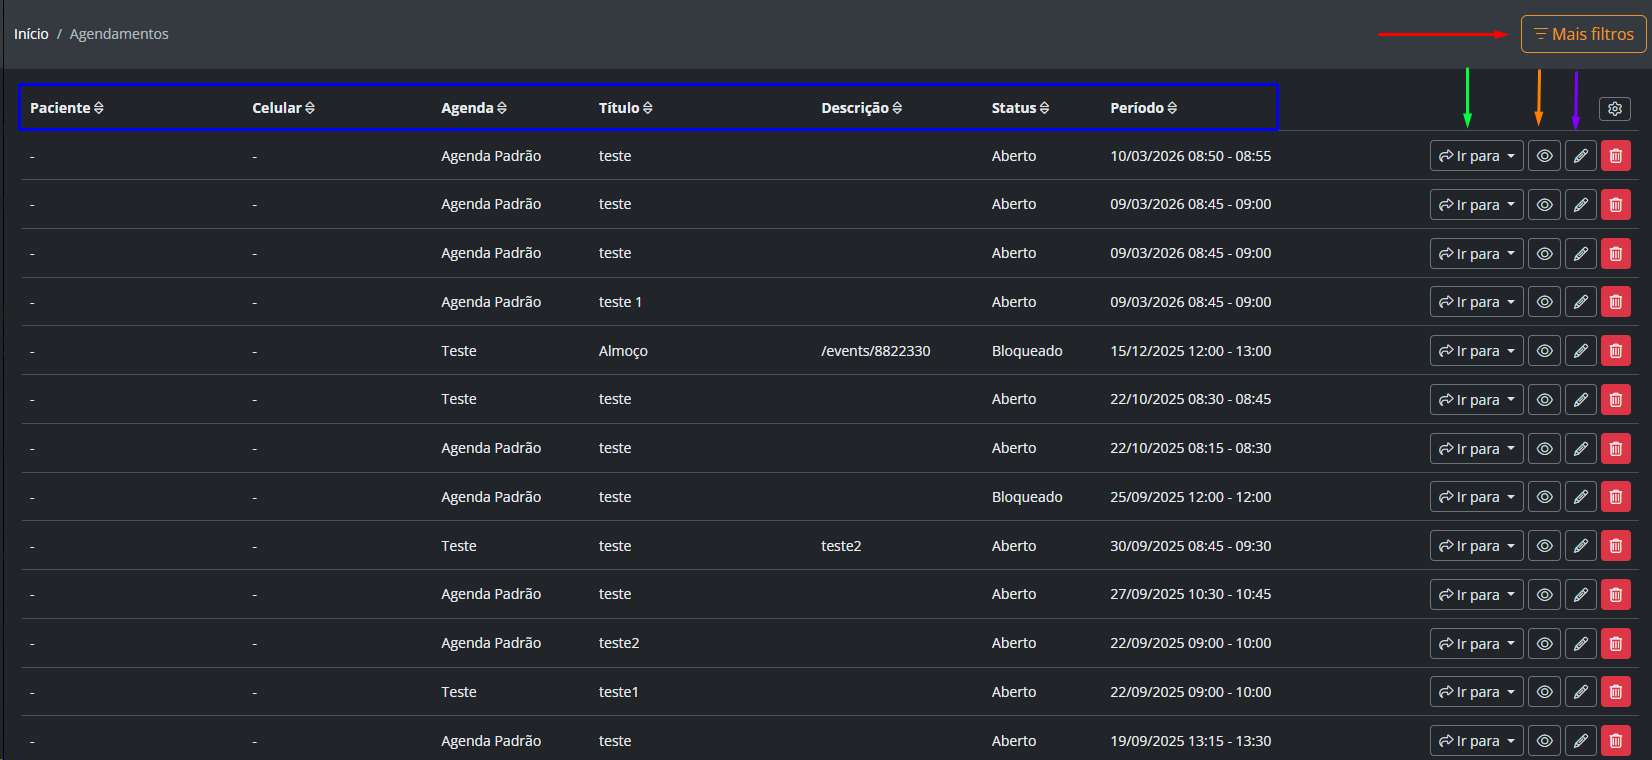Image resolution: width=1652 pixels, height=760 pixels.
Task: View the 30/09/2025 08:45 appointment
Action: click(1544, 546)
